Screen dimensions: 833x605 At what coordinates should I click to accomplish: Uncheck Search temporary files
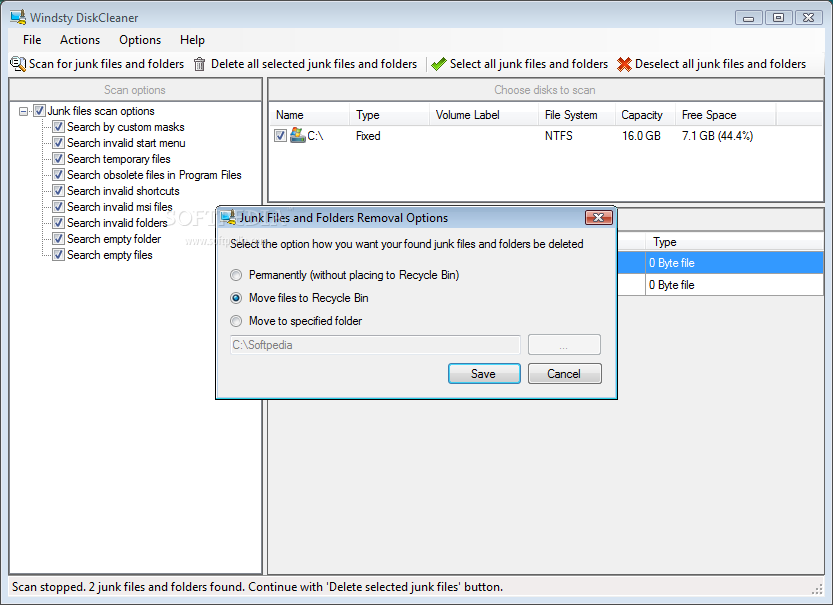coord(58,159)
